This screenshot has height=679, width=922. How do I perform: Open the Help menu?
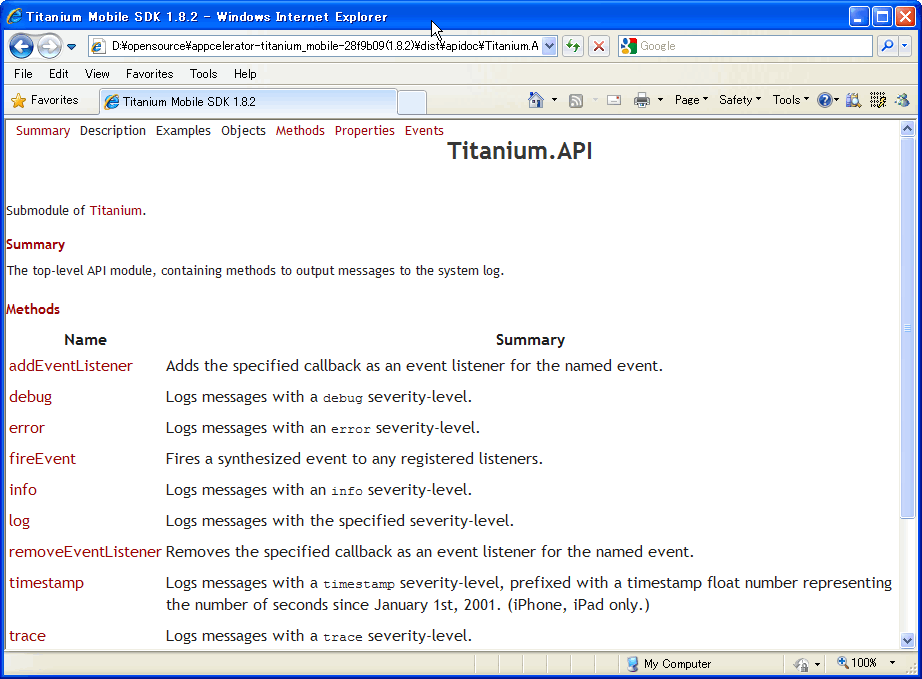(245, 73)
